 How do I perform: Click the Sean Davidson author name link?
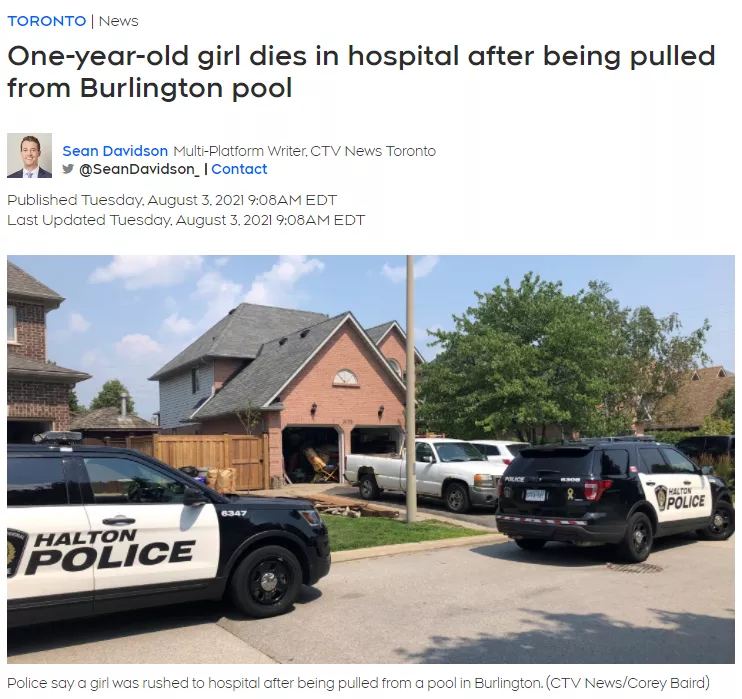click(x=115, y=151)
